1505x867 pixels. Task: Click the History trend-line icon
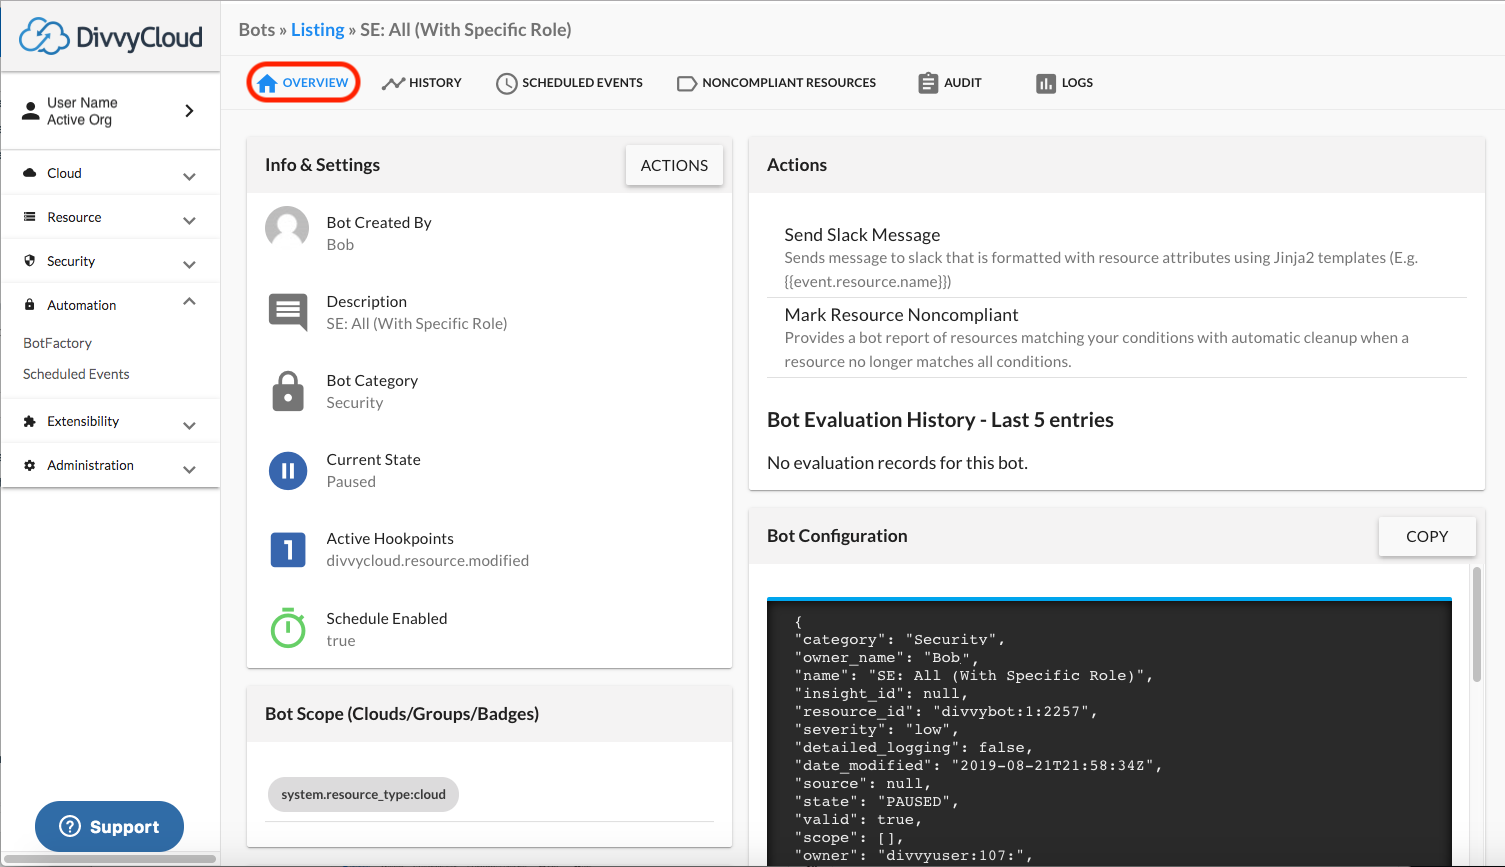point(393,83)
